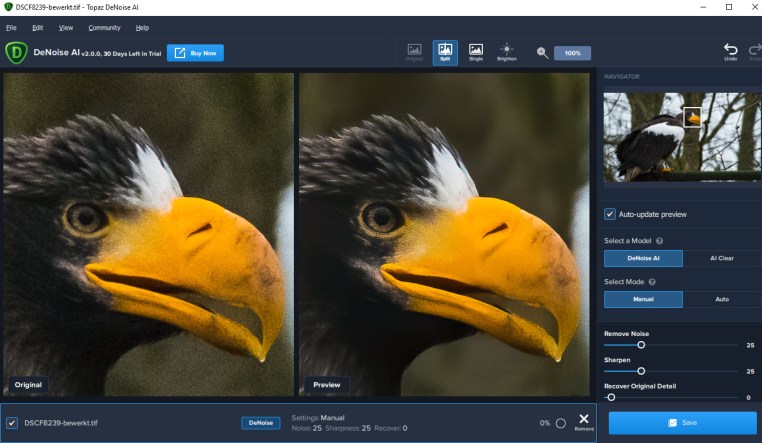Click the Save button
The width and height of the screenshot is (762, 443).
click(681, 423)
